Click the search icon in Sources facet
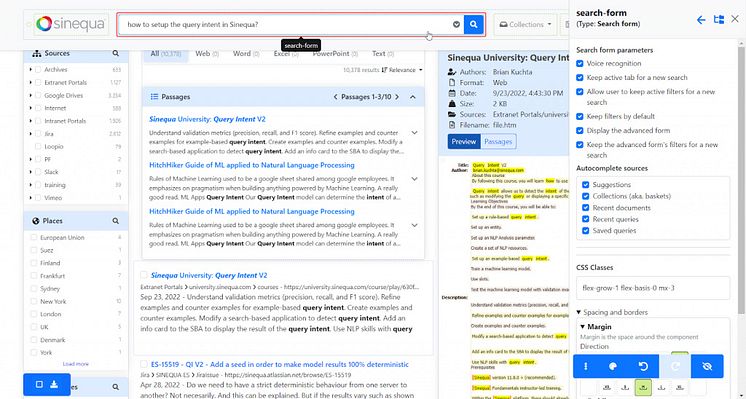746x399 pixels. click(x=116, y=54)
